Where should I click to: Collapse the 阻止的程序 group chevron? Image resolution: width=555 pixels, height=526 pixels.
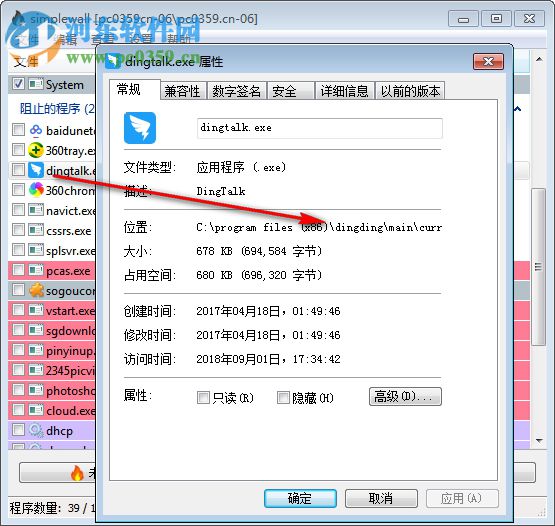[x=517, y=109]
